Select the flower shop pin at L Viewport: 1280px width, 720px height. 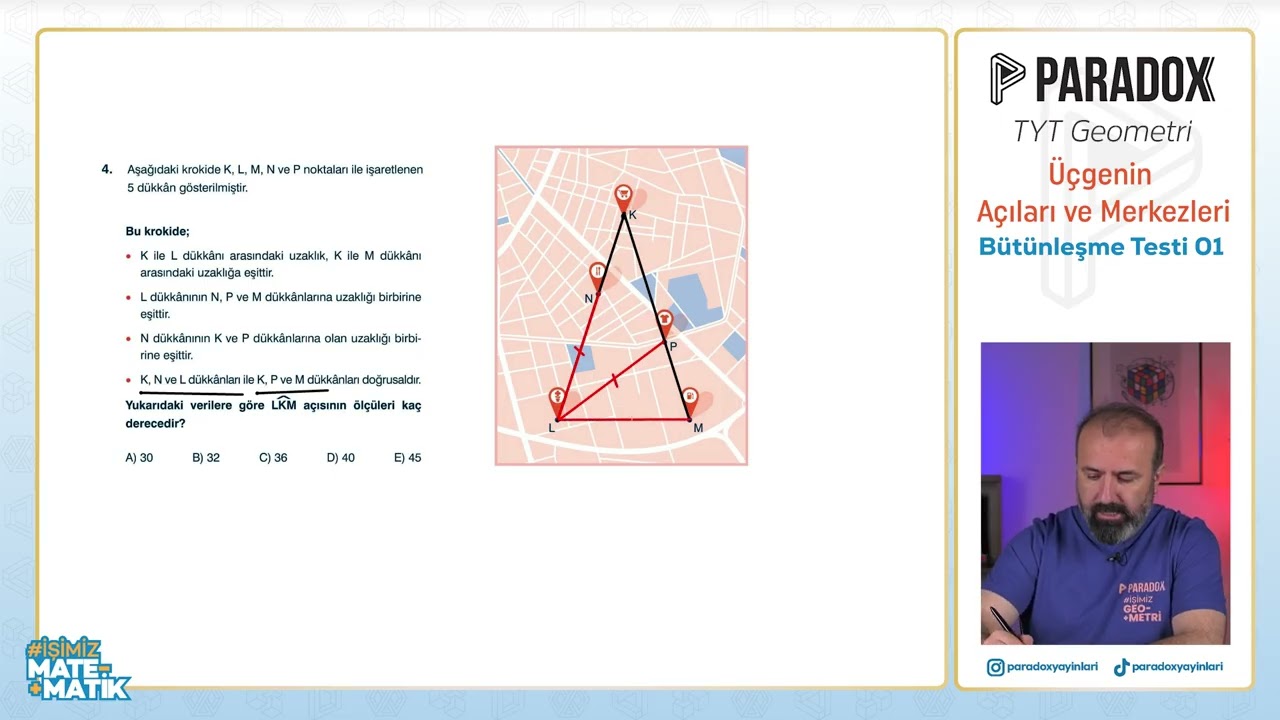557,403
